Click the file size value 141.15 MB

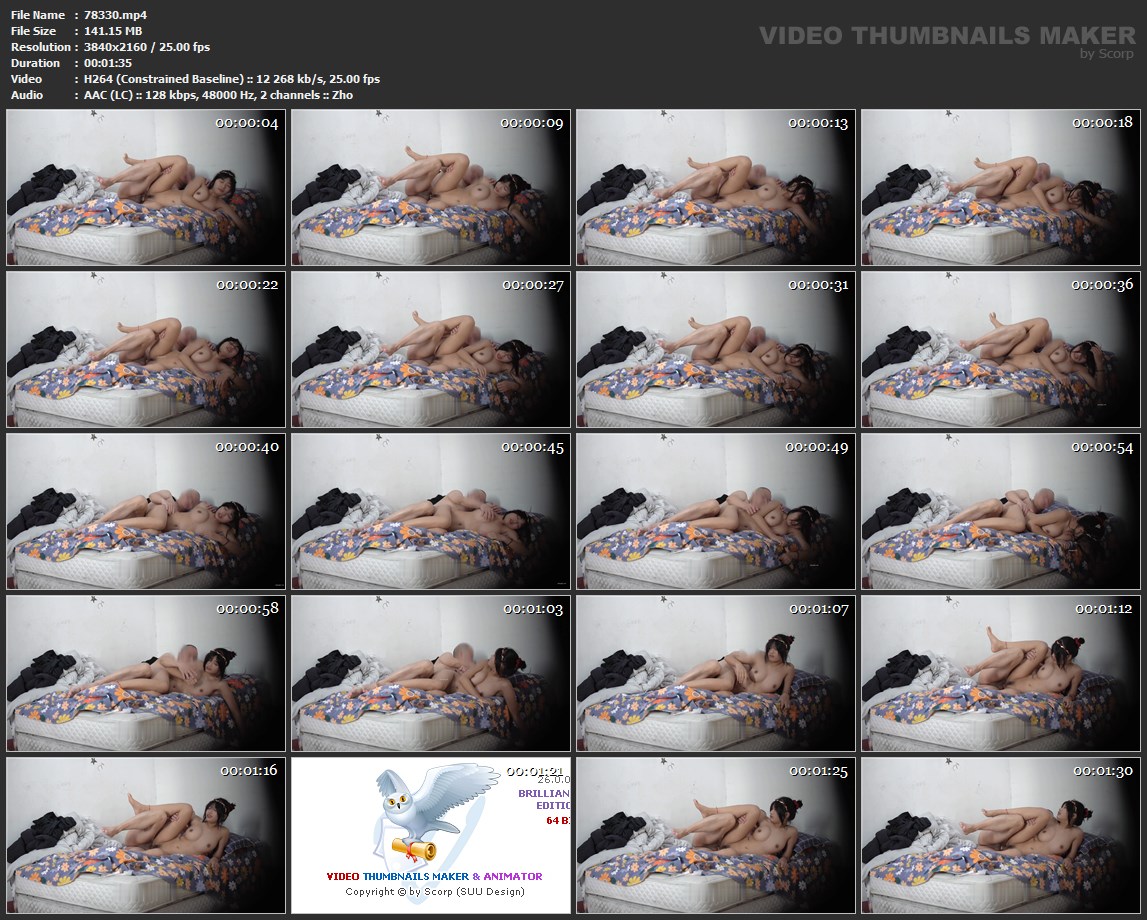pos(113,31)
